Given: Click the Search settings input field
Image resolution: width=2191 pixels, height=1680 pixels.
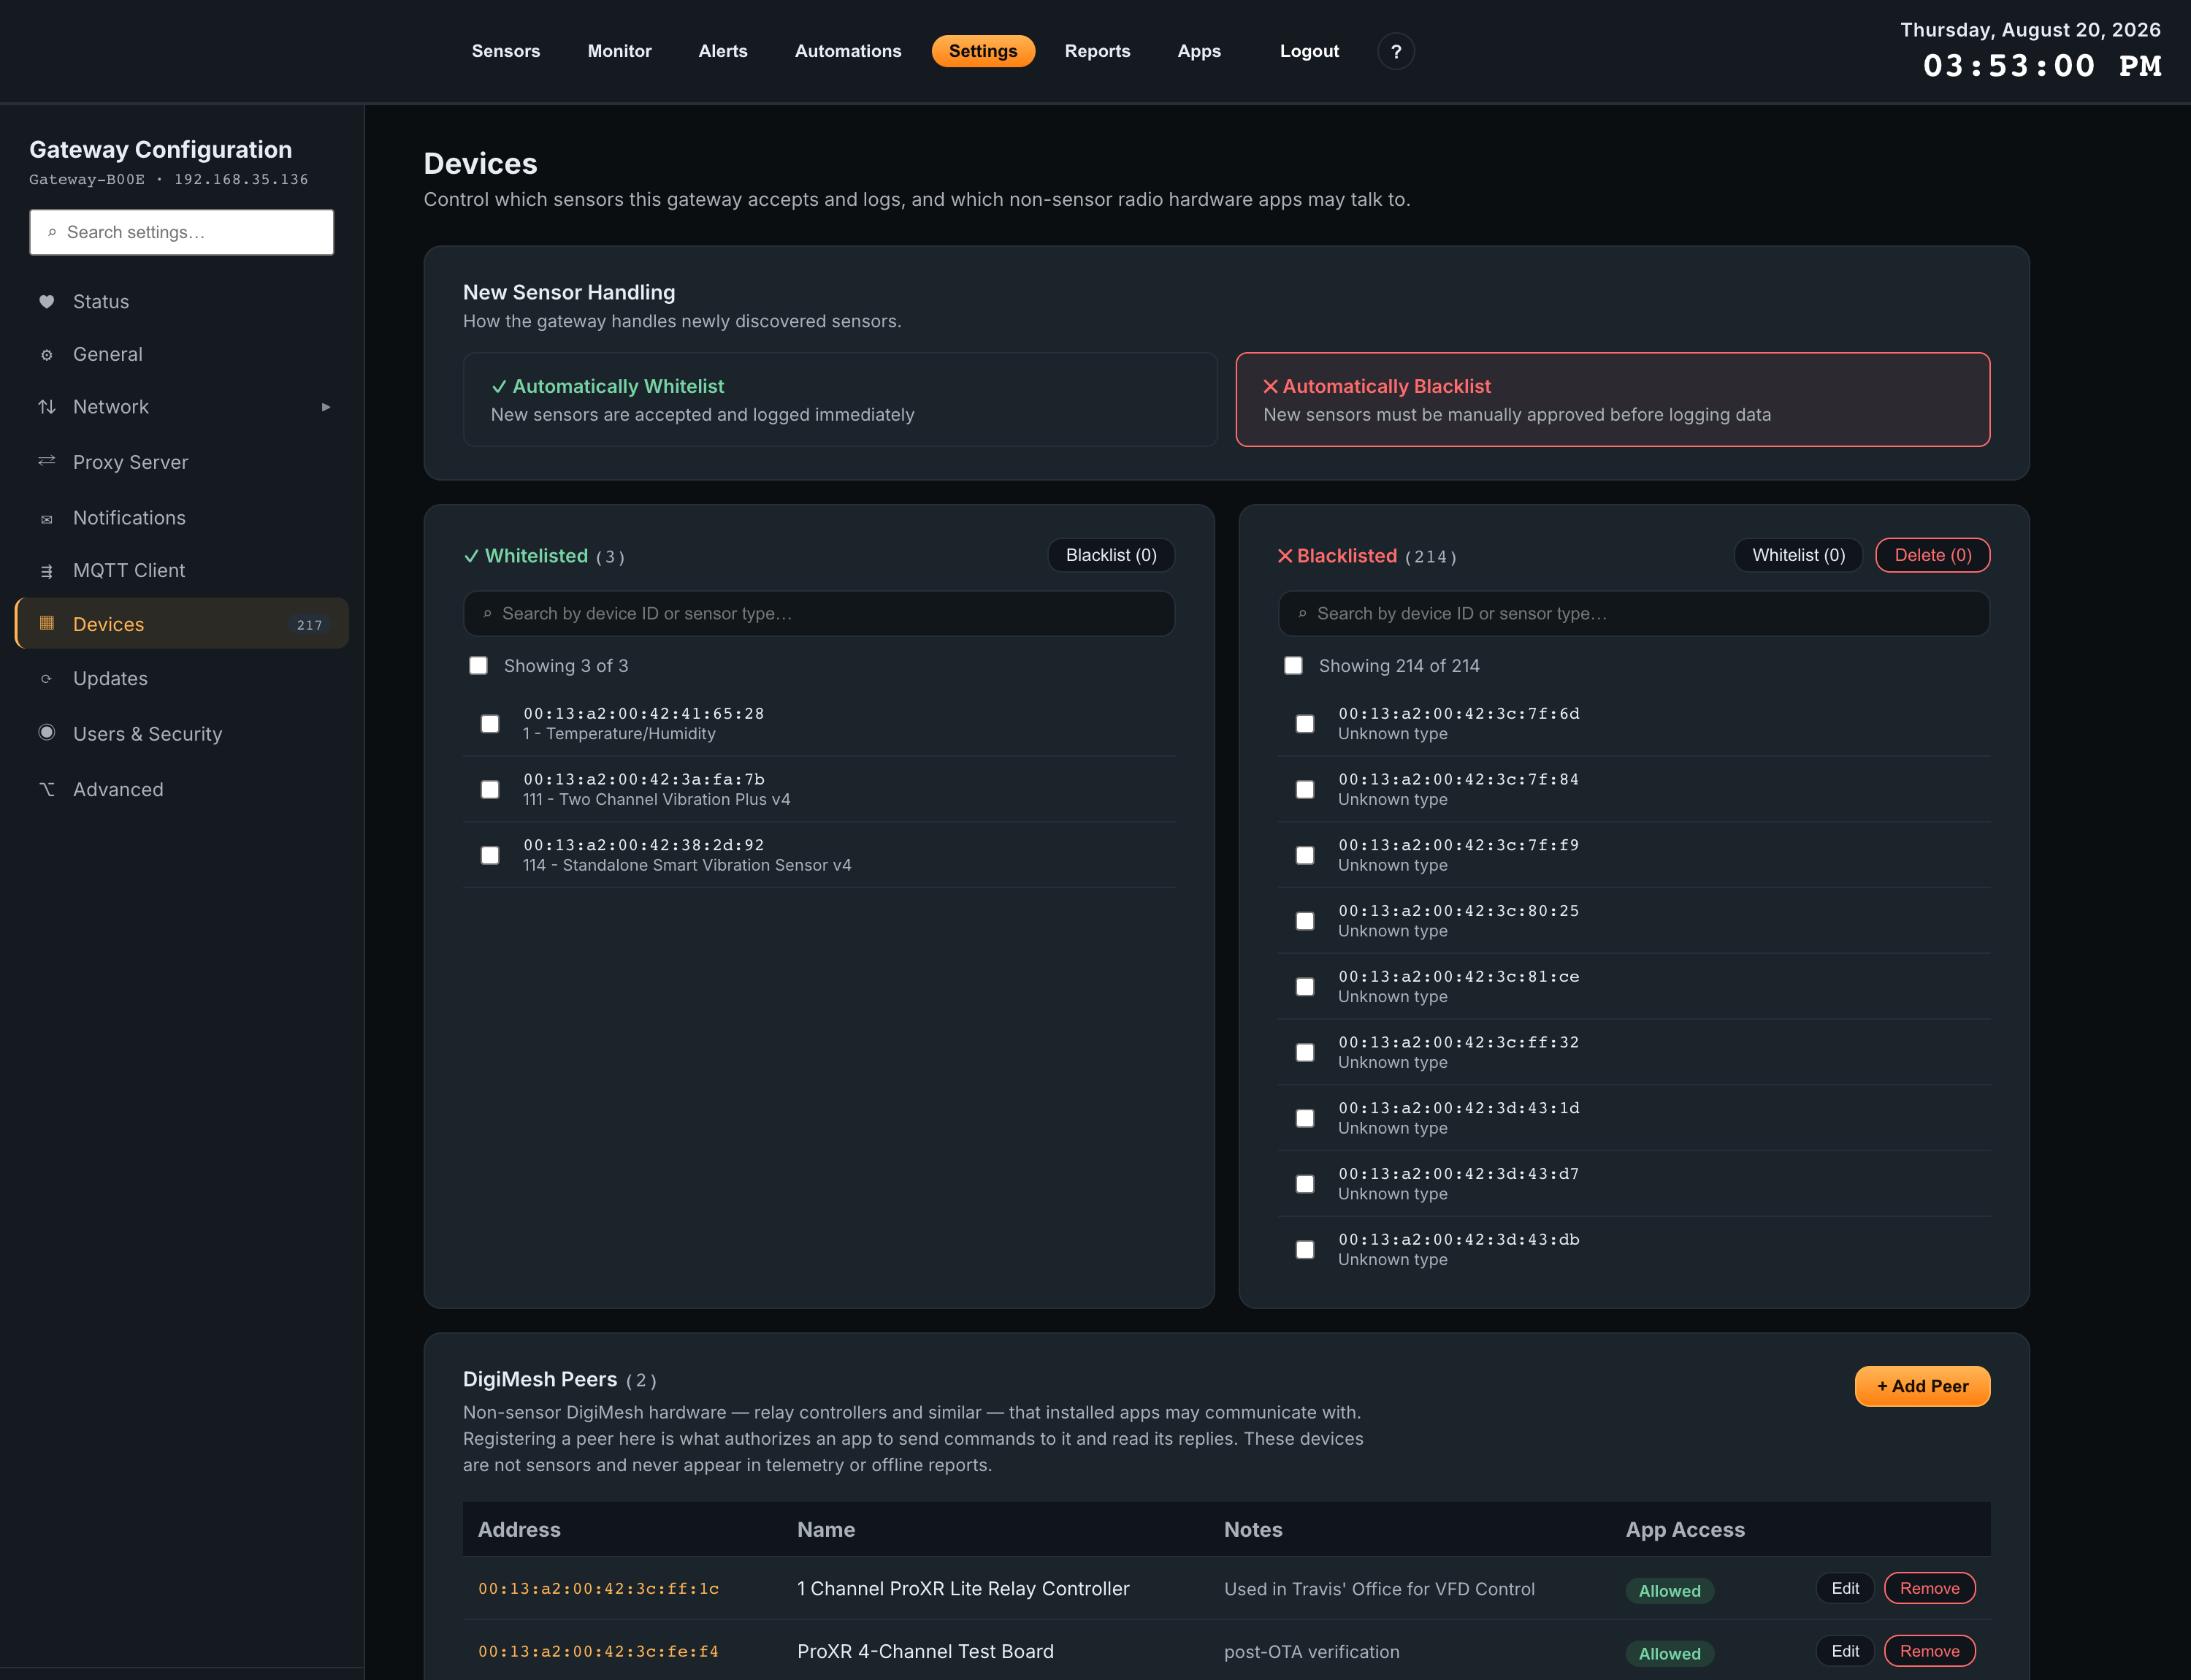Looking at the screenshot, I should point(182,232).
